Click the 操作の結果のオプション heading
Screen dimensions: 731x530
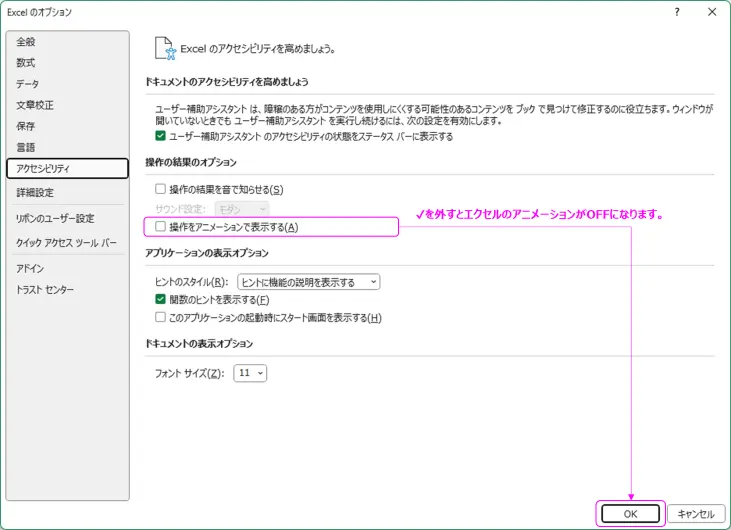tap(191, 162)
